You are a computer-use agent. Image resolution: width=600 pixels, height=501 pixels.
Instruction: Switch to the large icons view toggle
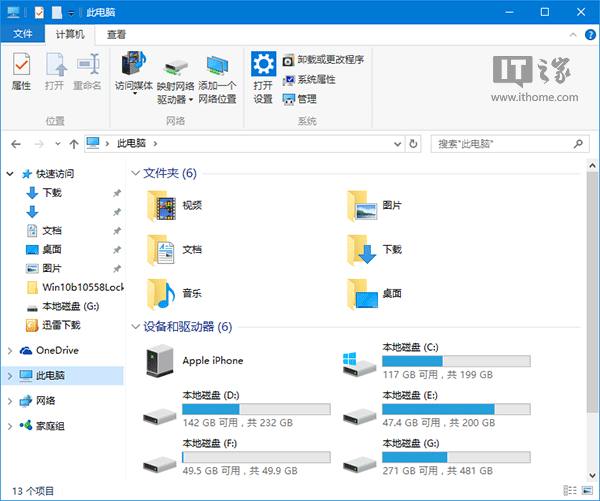(586, 490)
